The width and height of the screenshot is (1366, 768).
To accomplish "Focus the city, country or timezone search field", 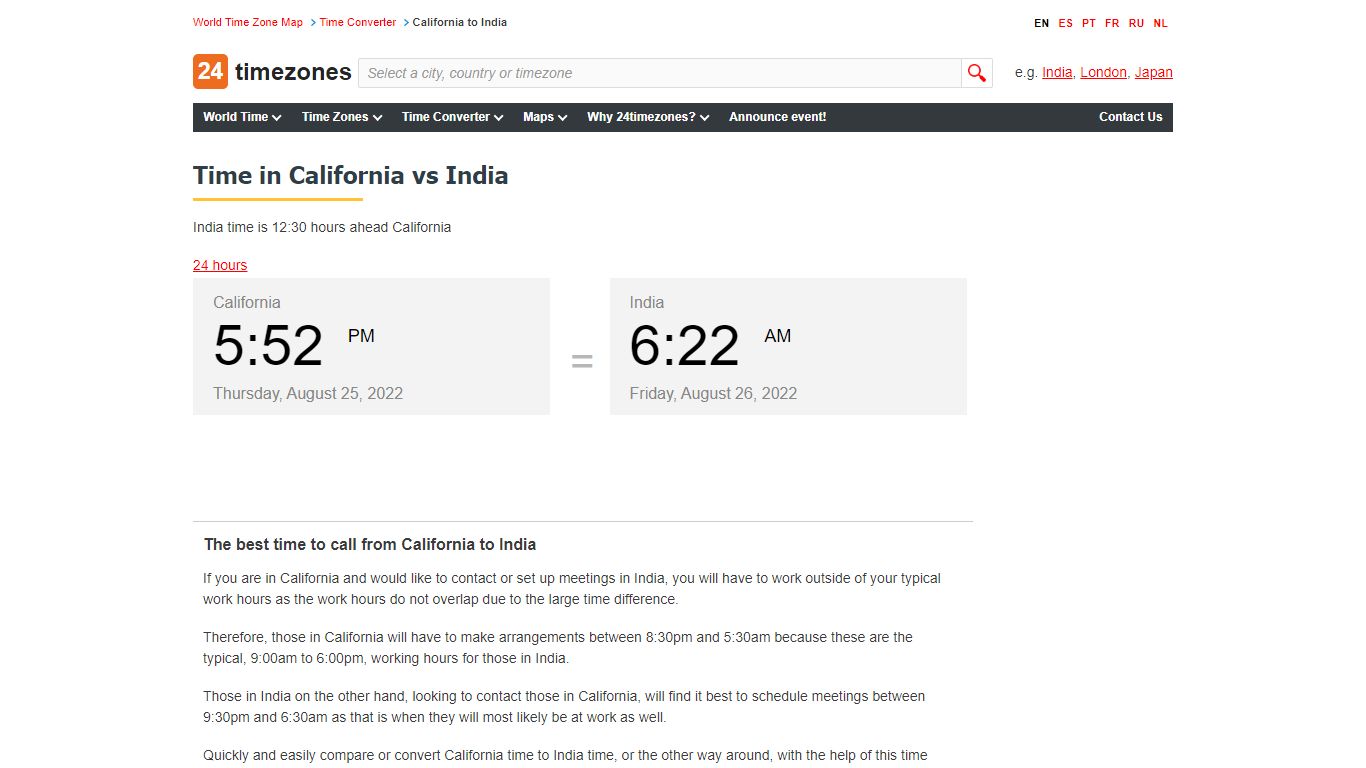I will pos(660,73).
